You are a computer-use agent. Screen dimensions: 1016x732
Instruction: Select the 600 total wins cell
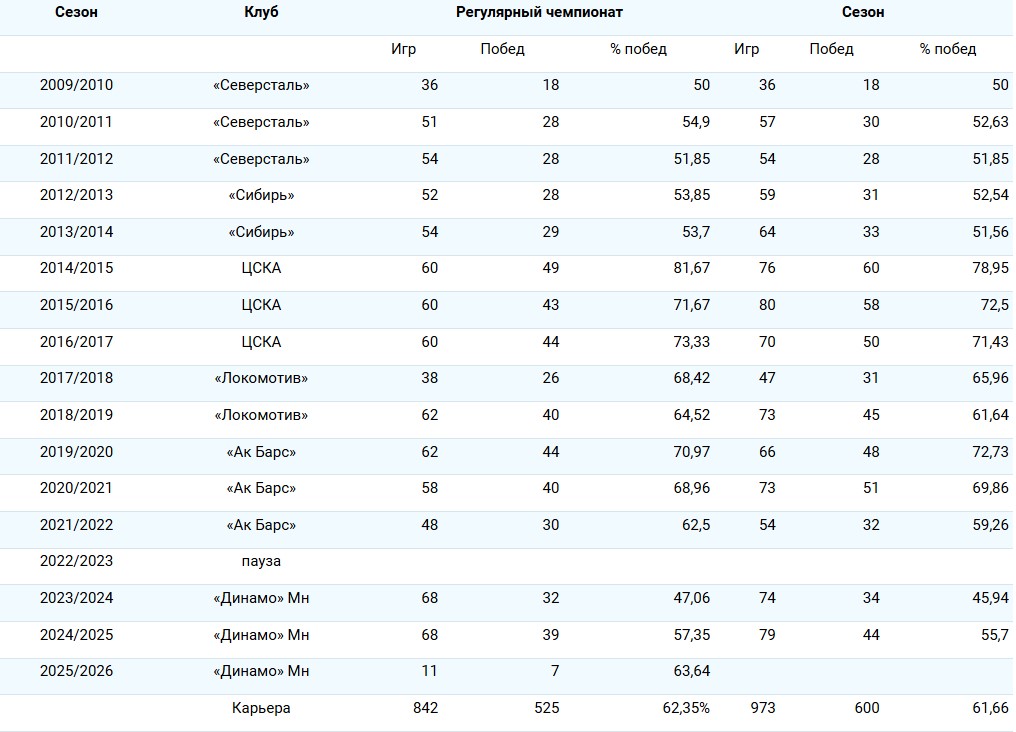[867, 709]
